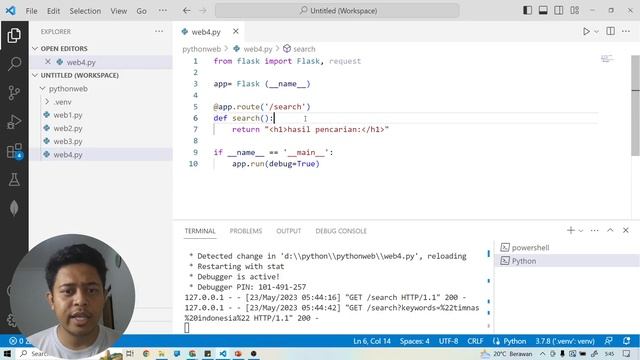Open the Search view in activity bar
This screenshot has width=640, height=360.
pos(14,64)
